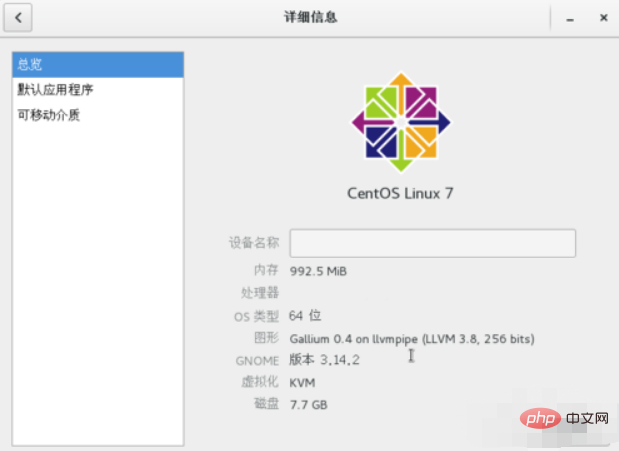Image resolution: width=619 pixels, height=451 pixels.
Task: Click the Gallium 0.4 on llvmpipe graphics text
Action: [411, 339]
